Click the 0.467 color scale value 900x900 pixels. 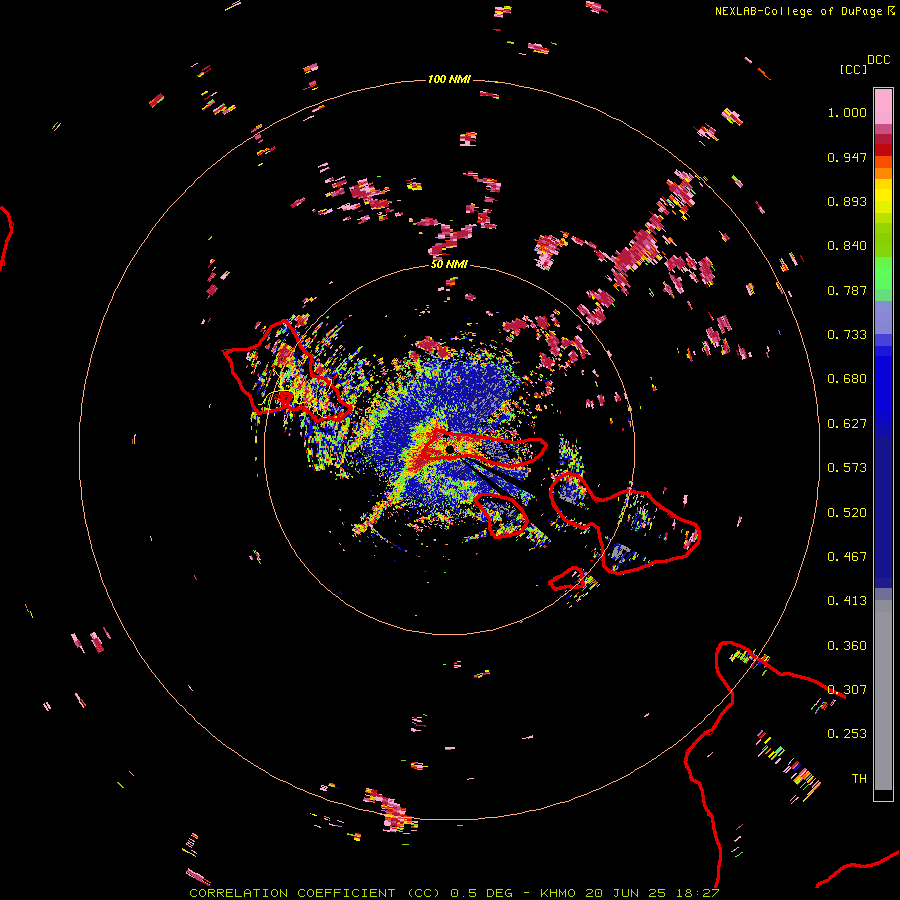click(847, 557)
